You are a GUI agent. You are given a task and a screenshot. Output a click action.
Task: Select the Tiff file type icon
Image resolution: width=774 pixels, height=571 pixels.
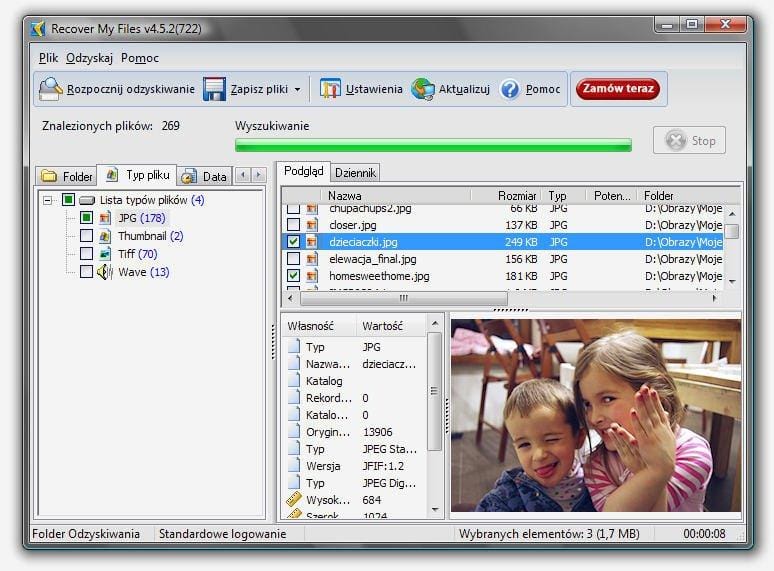(x=105, y=254)
